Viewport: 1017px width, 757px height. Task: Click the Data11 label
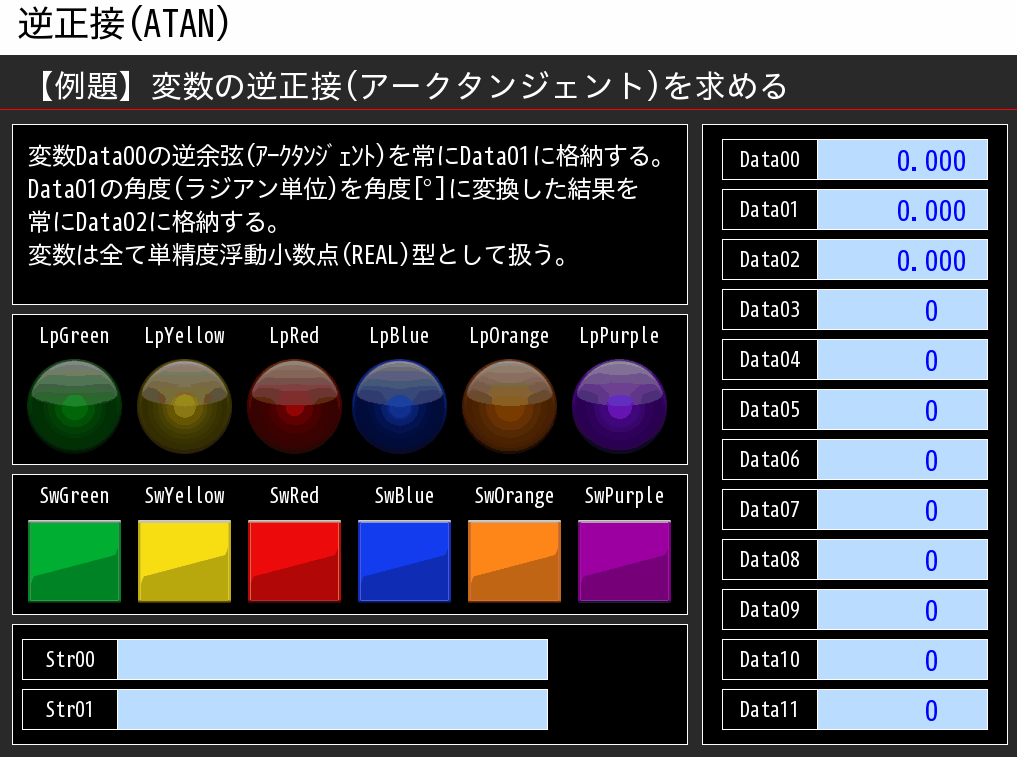tap(770, 709)
